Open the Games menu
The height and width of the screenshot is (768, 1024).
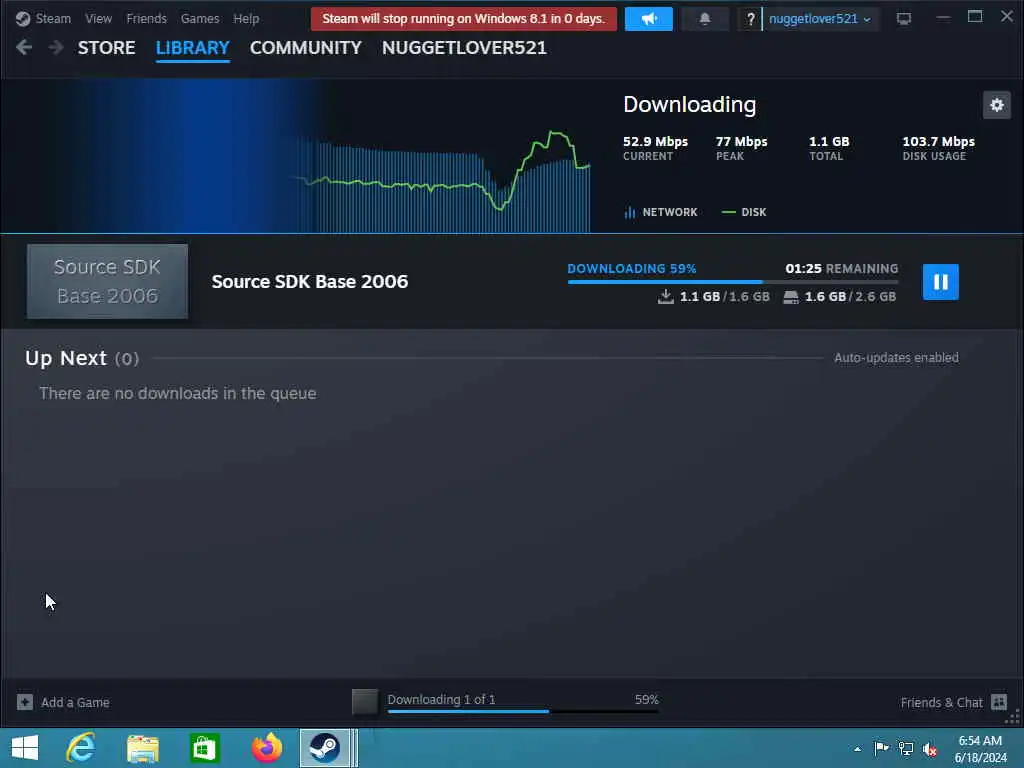[200, 19]
